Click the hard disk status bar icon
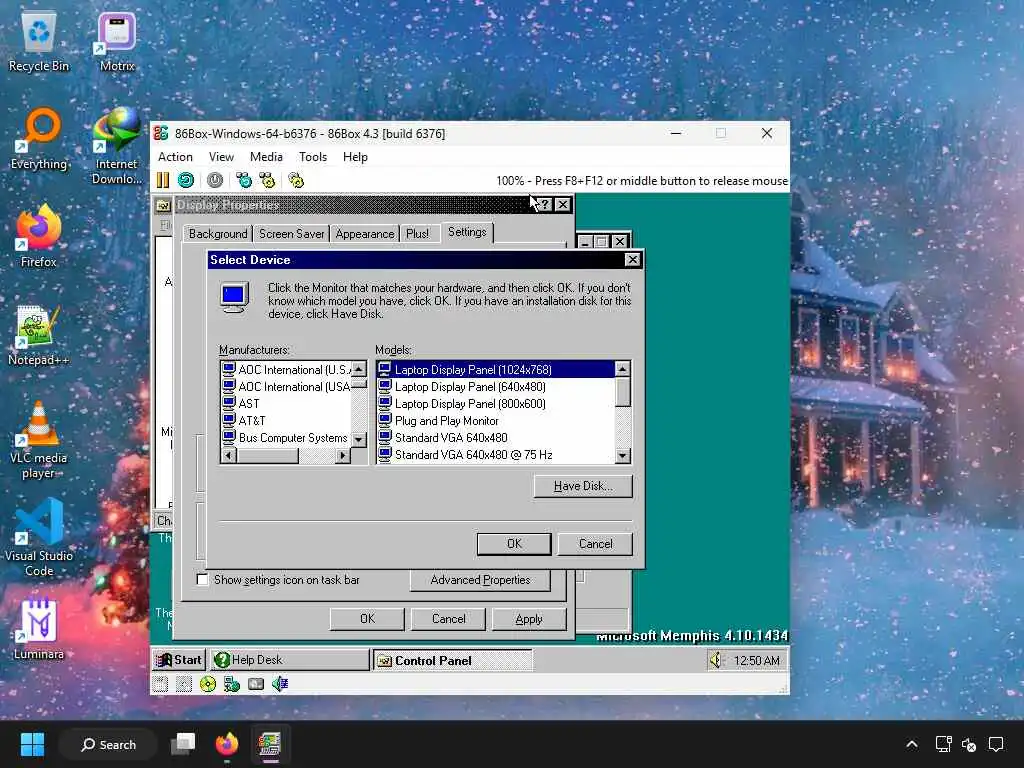The height and width of the screenshot is (768, 1024). point(256,684)
